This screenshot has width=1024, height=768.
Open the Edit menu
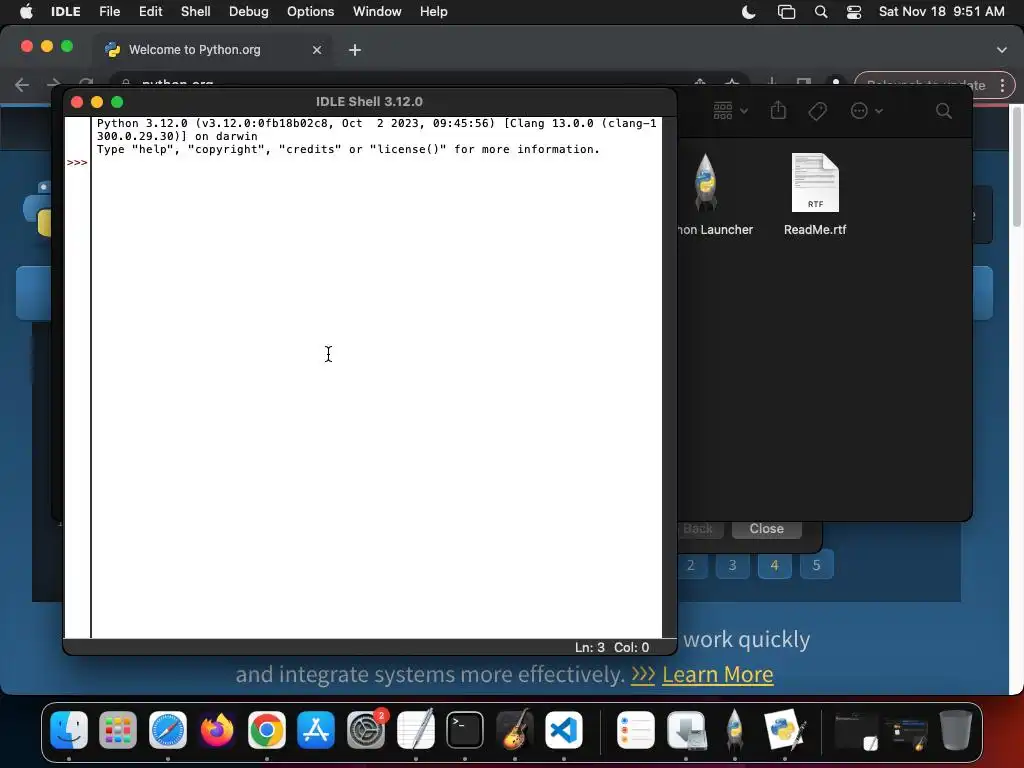click(150, 12)
